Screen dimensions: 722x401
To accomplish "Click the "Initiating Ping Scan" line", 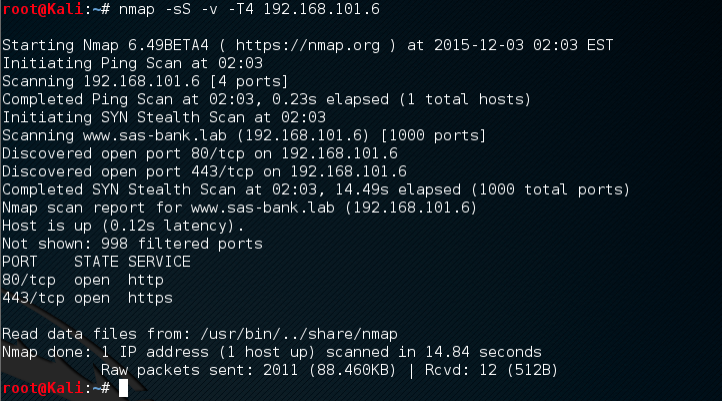I will [x=115, y=63].
